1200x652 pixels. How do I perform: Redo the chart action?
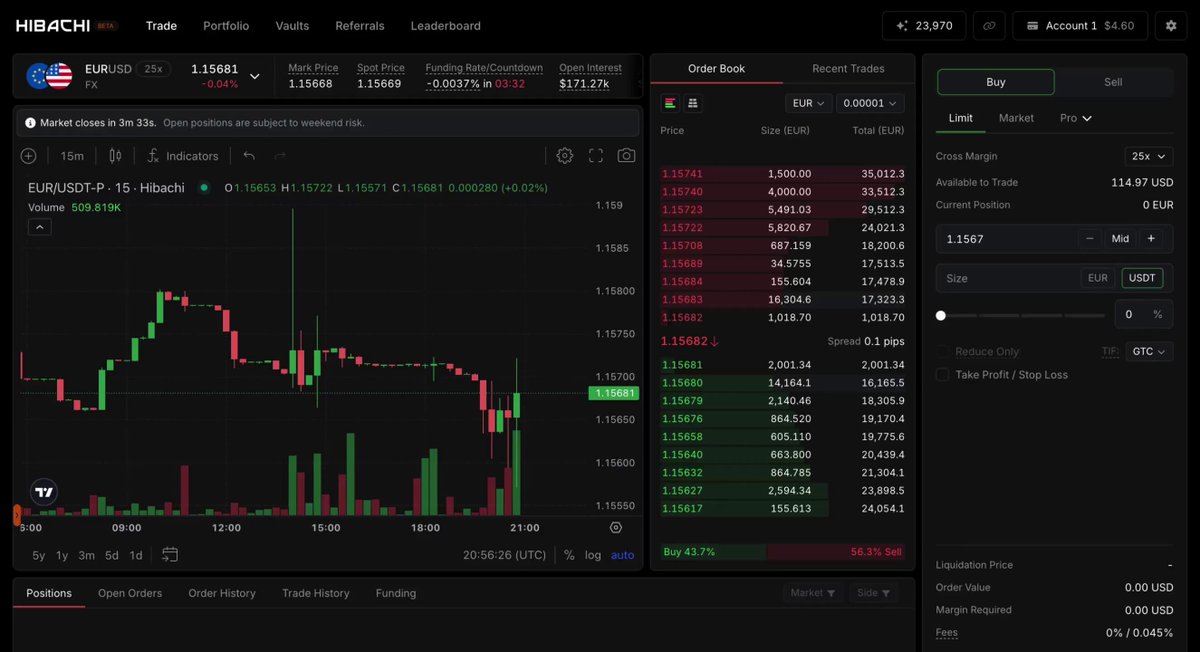click(x=280, y=156)
